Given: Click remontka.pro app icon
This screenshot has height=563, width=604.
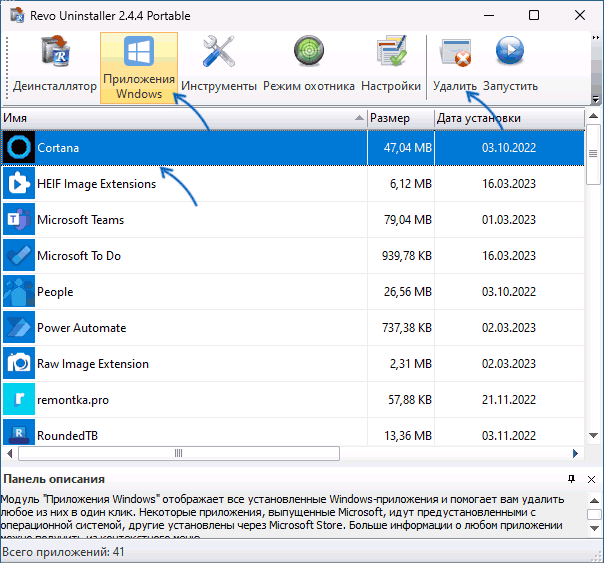Looking at the screenshot, I should [19, 400].
